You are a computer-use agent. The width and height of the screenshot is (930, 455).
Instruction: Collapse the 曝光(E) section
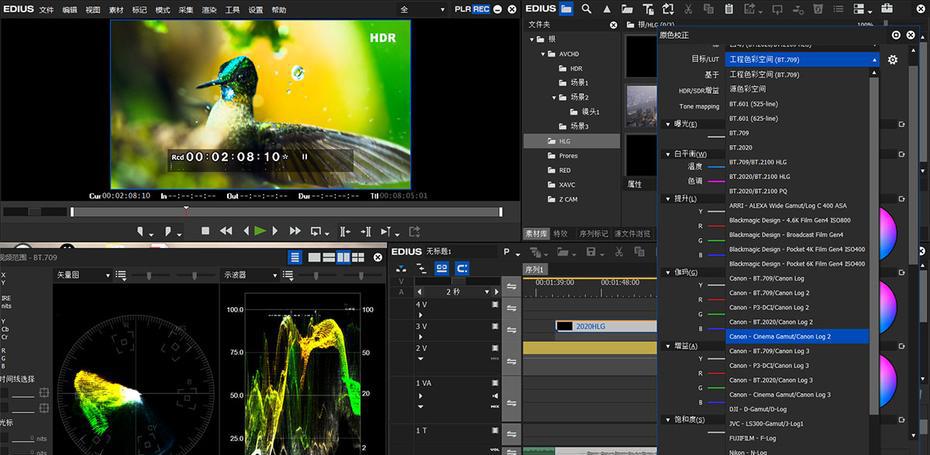pyautogui.click(x=668, y=125)
